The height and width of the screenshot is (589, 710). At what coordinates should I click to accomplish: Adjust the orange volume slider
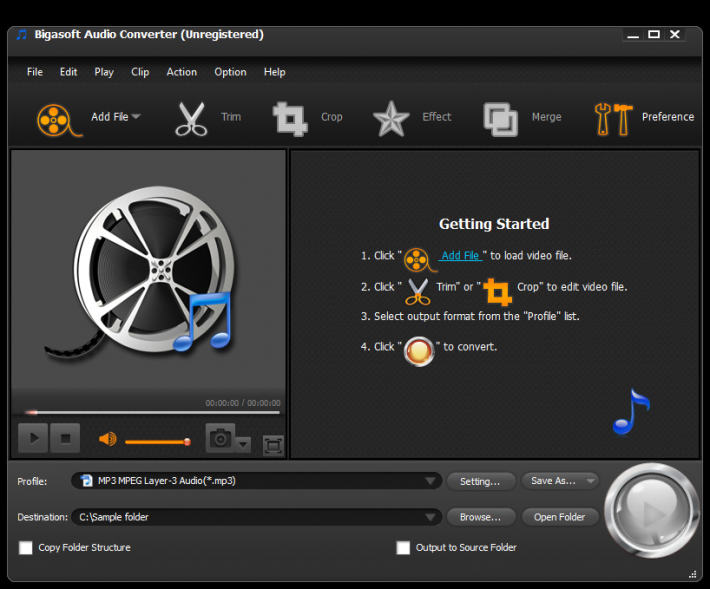coord(158,441)
